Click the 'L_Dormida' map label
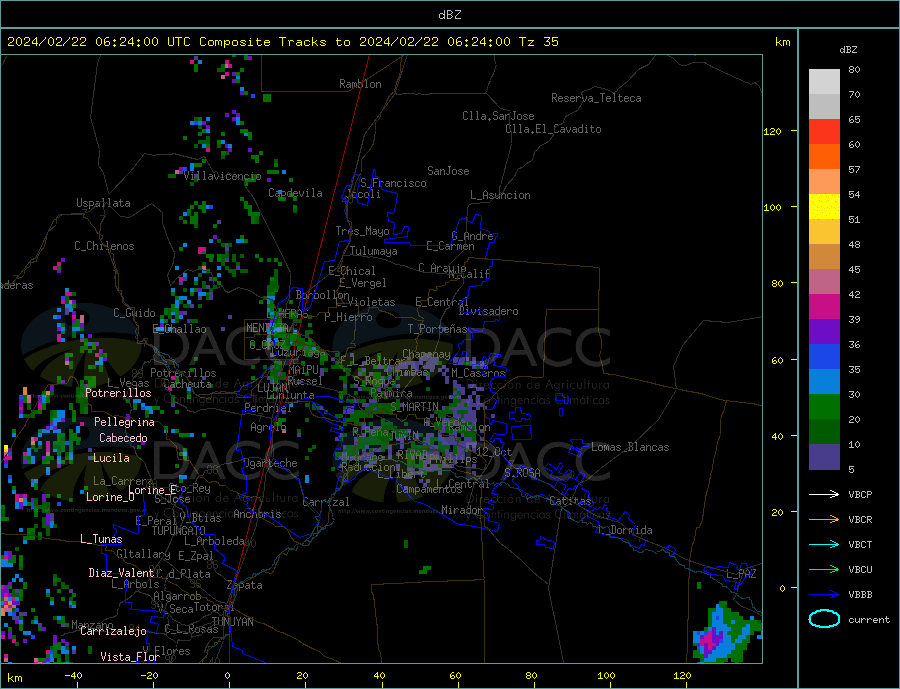The image size is (900, 689). (x=626, y=530)
